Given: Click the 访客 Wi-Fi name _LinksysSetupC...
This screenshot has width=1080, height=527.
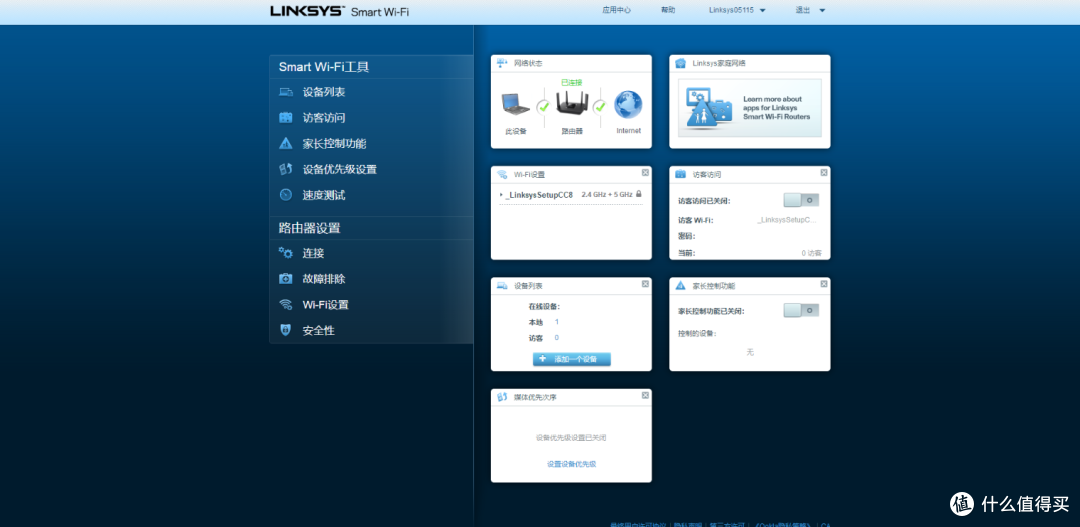Looking at the screenshot, I should 787,220.
